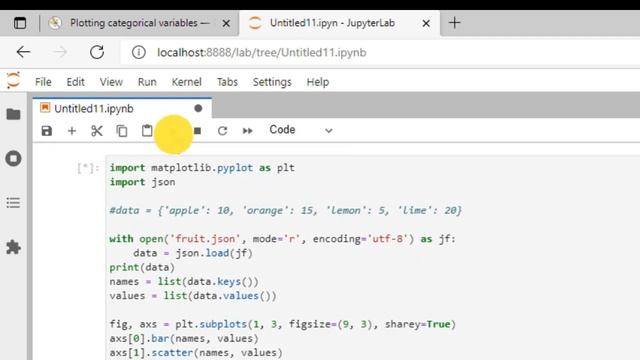Copy the selected cell

coord(122,131)
